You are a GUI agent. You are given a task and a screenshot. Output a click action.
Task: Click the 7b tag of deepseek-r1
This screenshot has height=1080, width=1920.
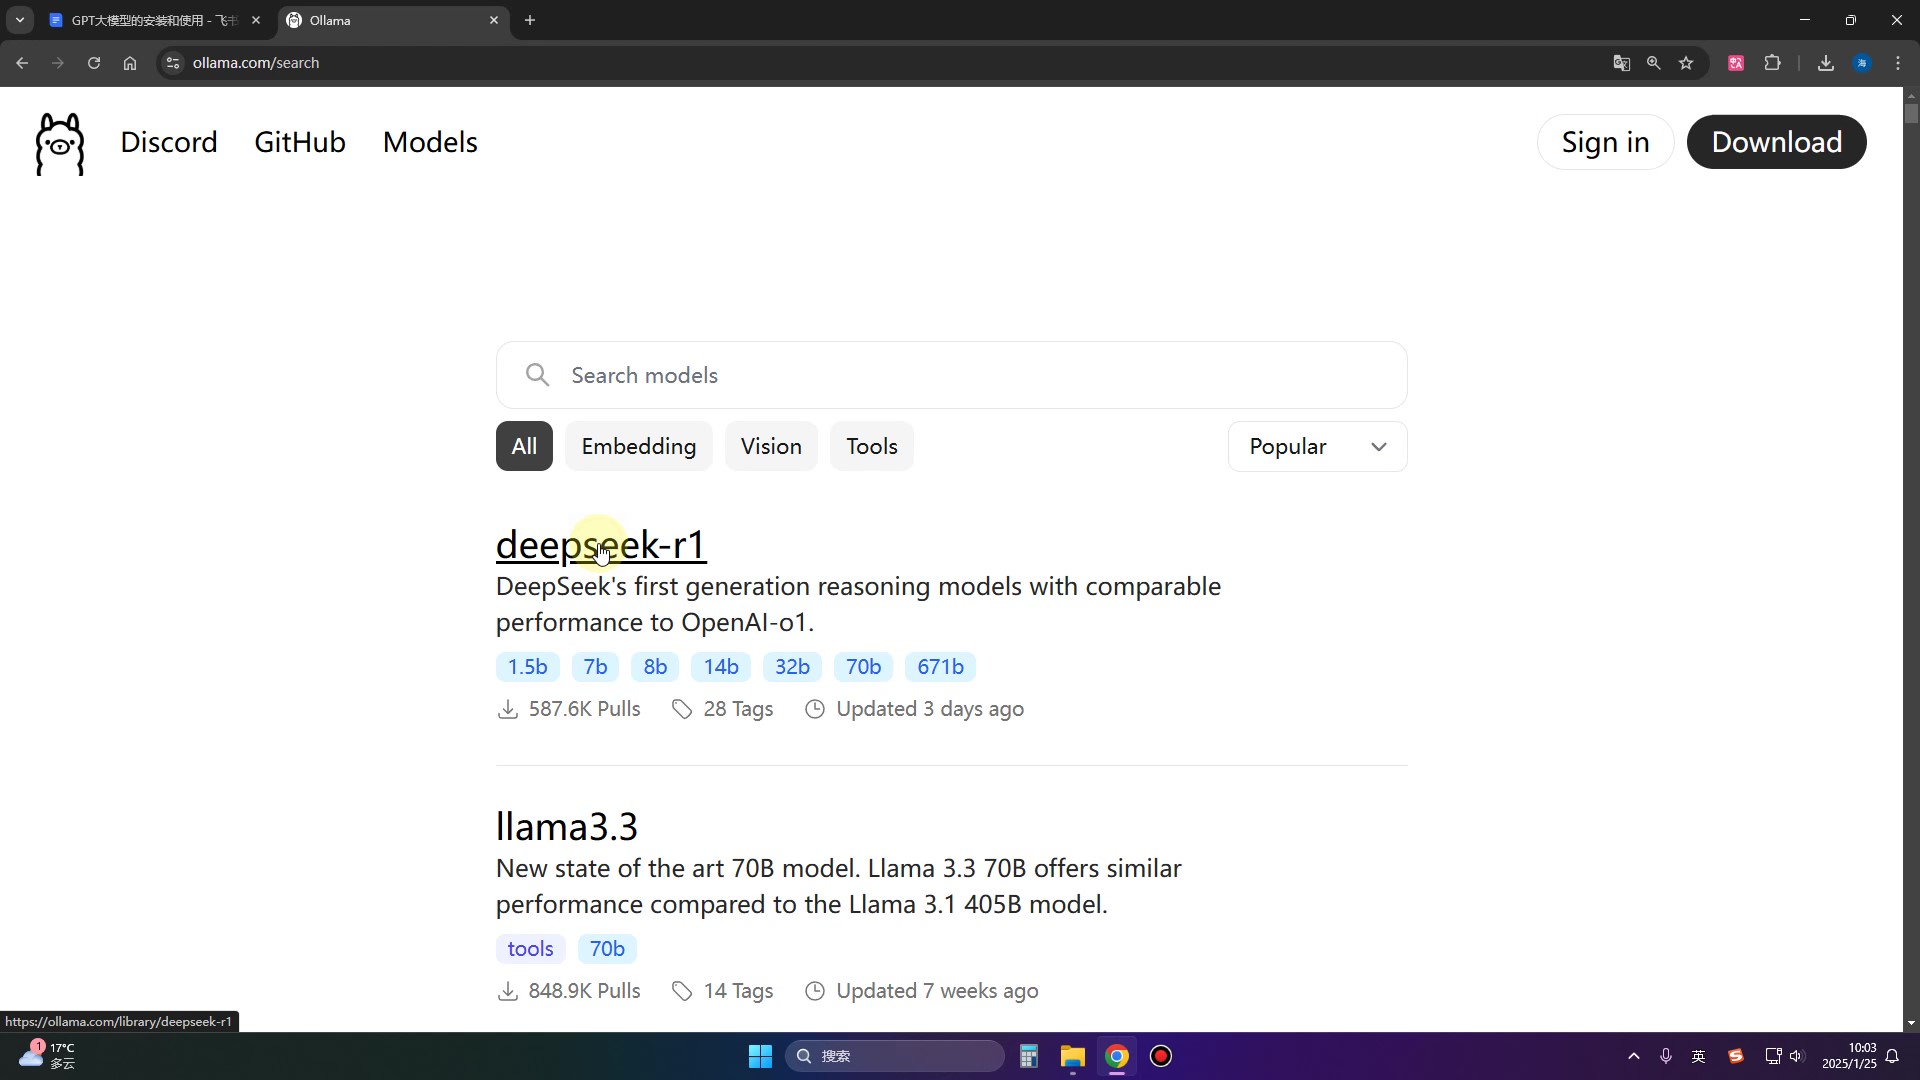[595, 667]
